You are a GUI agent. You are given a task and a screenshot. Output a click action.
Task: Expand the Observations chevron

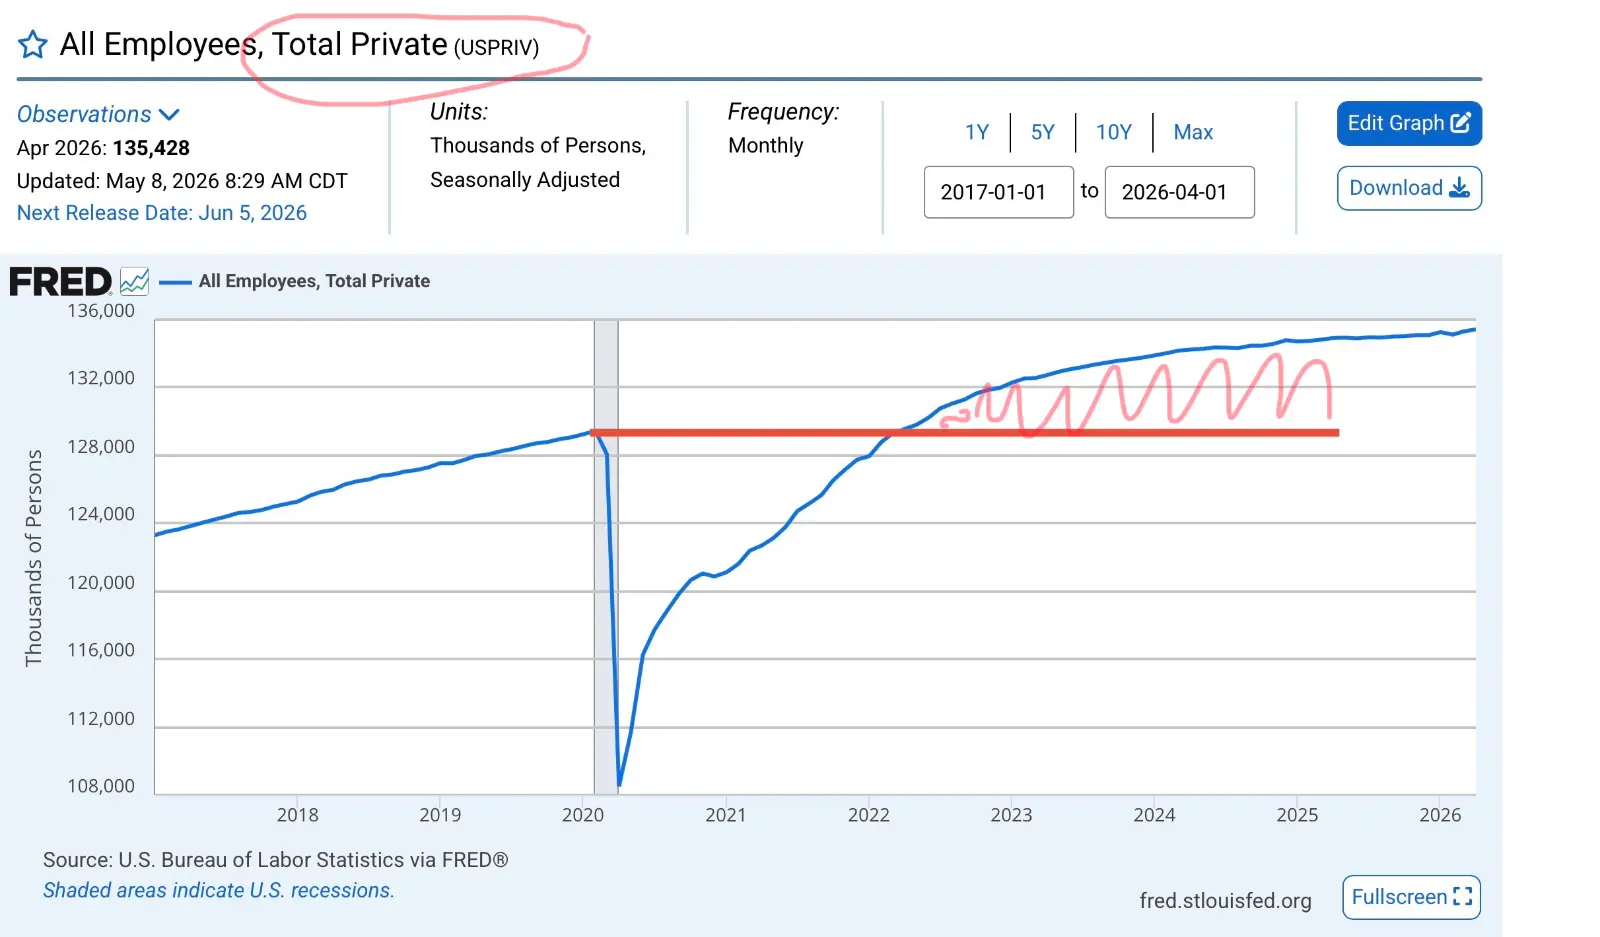(x=169, y=115)
